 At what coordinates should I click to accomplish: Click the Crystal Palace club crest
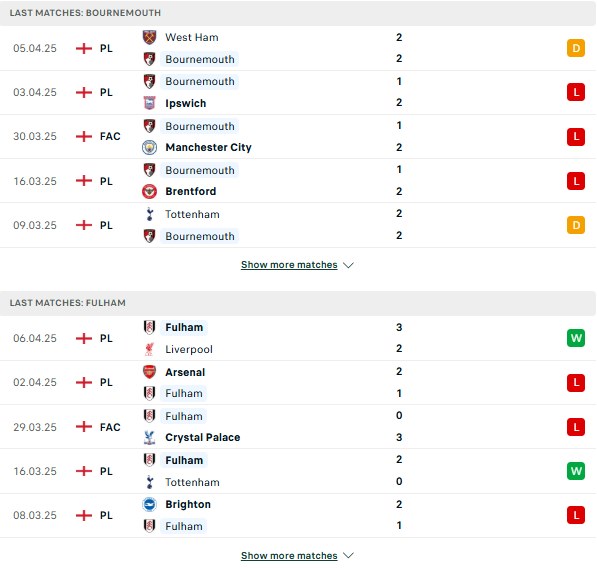[149, 437]
